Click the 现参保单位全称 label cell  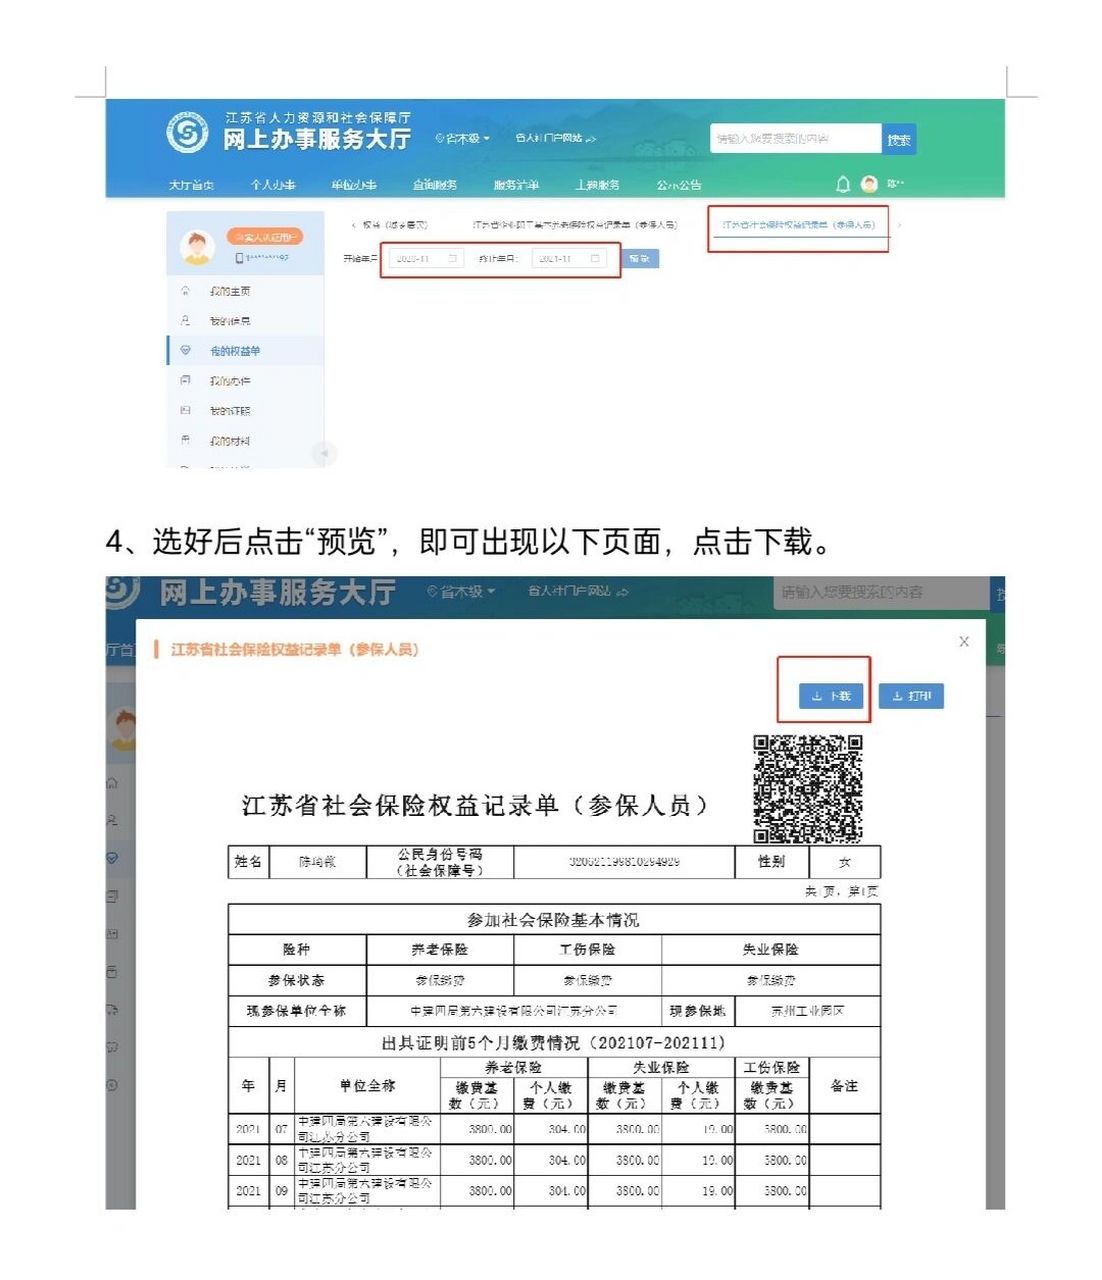(297, 1011)
